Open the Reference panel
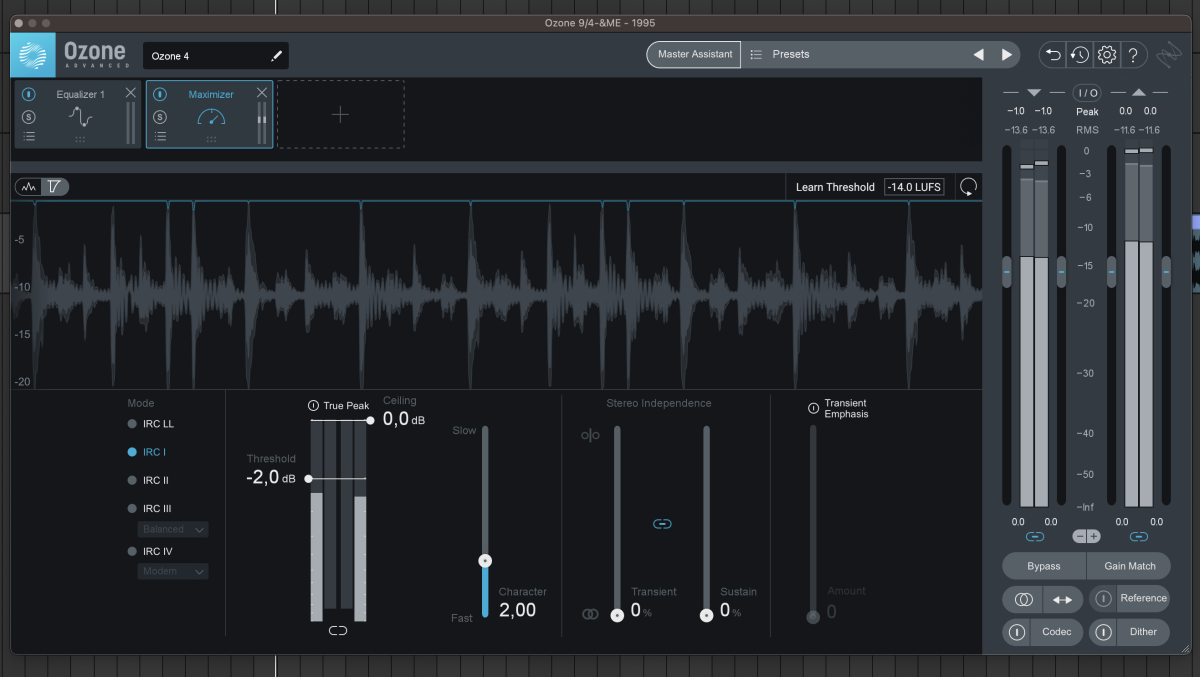1200x677 pixels. (1143, 598)
